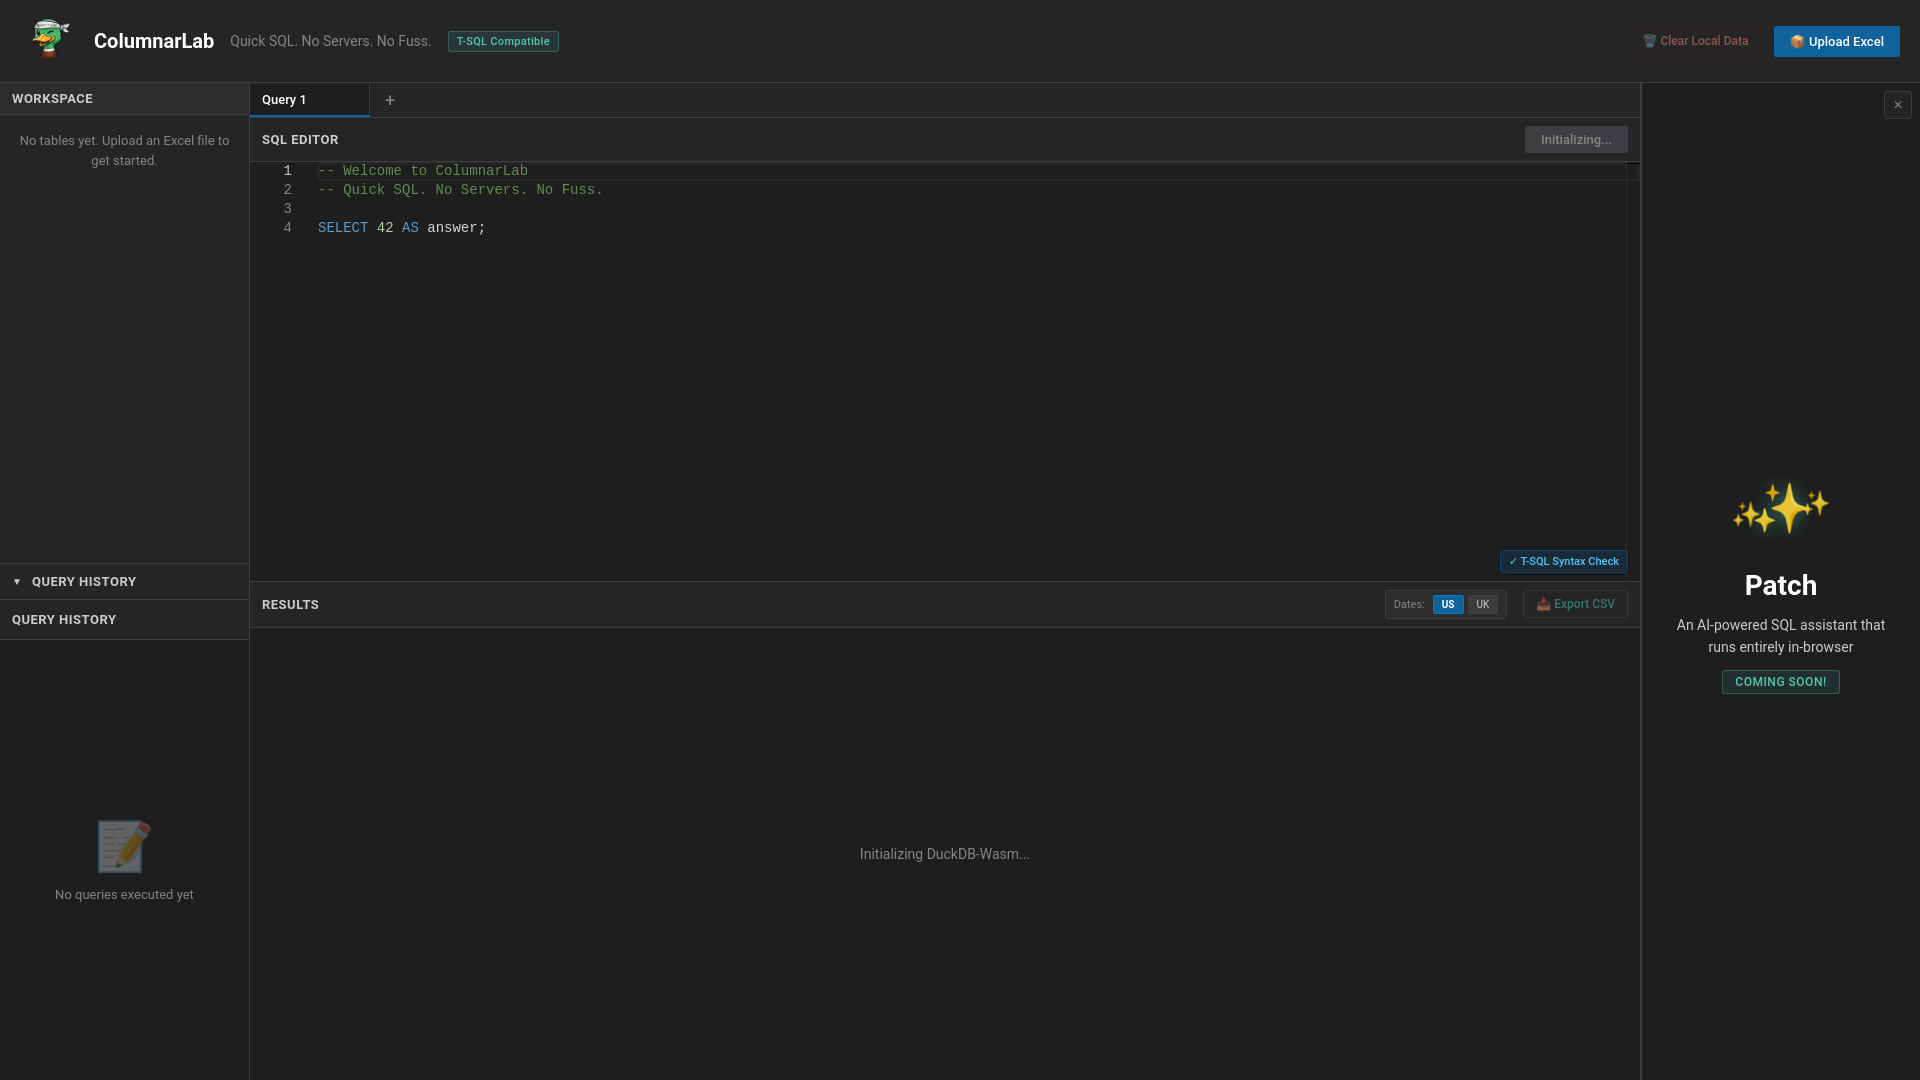Close the Patch assistant panel
The width and height of the screenshot is (1920, 1080).
[x=1897, y=105]
